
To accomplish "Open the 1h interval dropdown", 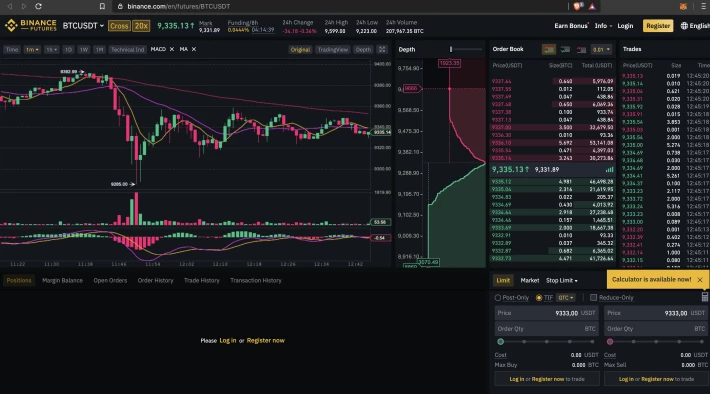I will [51, 49].
